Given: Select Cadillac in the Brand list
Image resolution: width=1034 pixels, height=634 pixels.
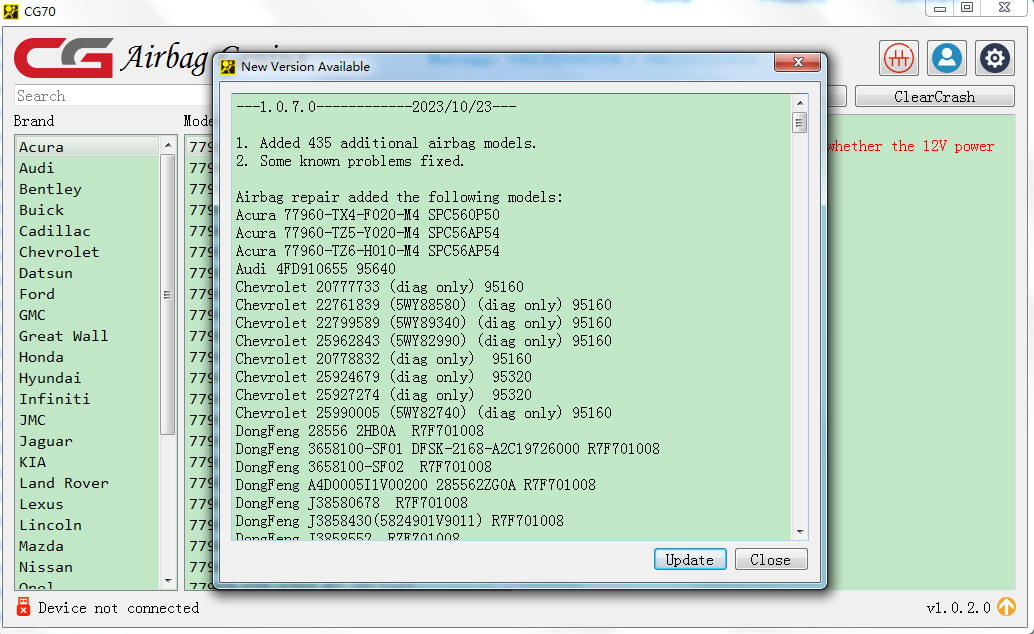Looking at the screenshot, I should 87,231.
